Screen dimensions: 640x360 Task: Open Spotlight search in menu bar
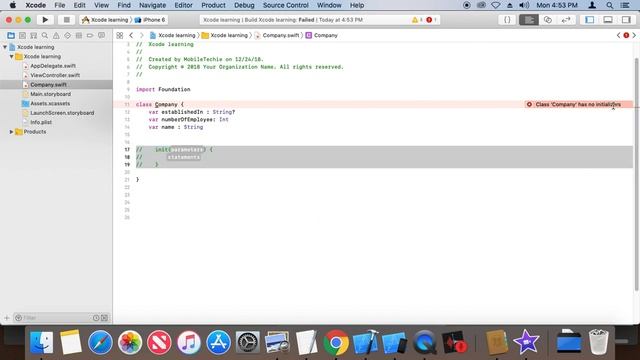tap(609, 5)
